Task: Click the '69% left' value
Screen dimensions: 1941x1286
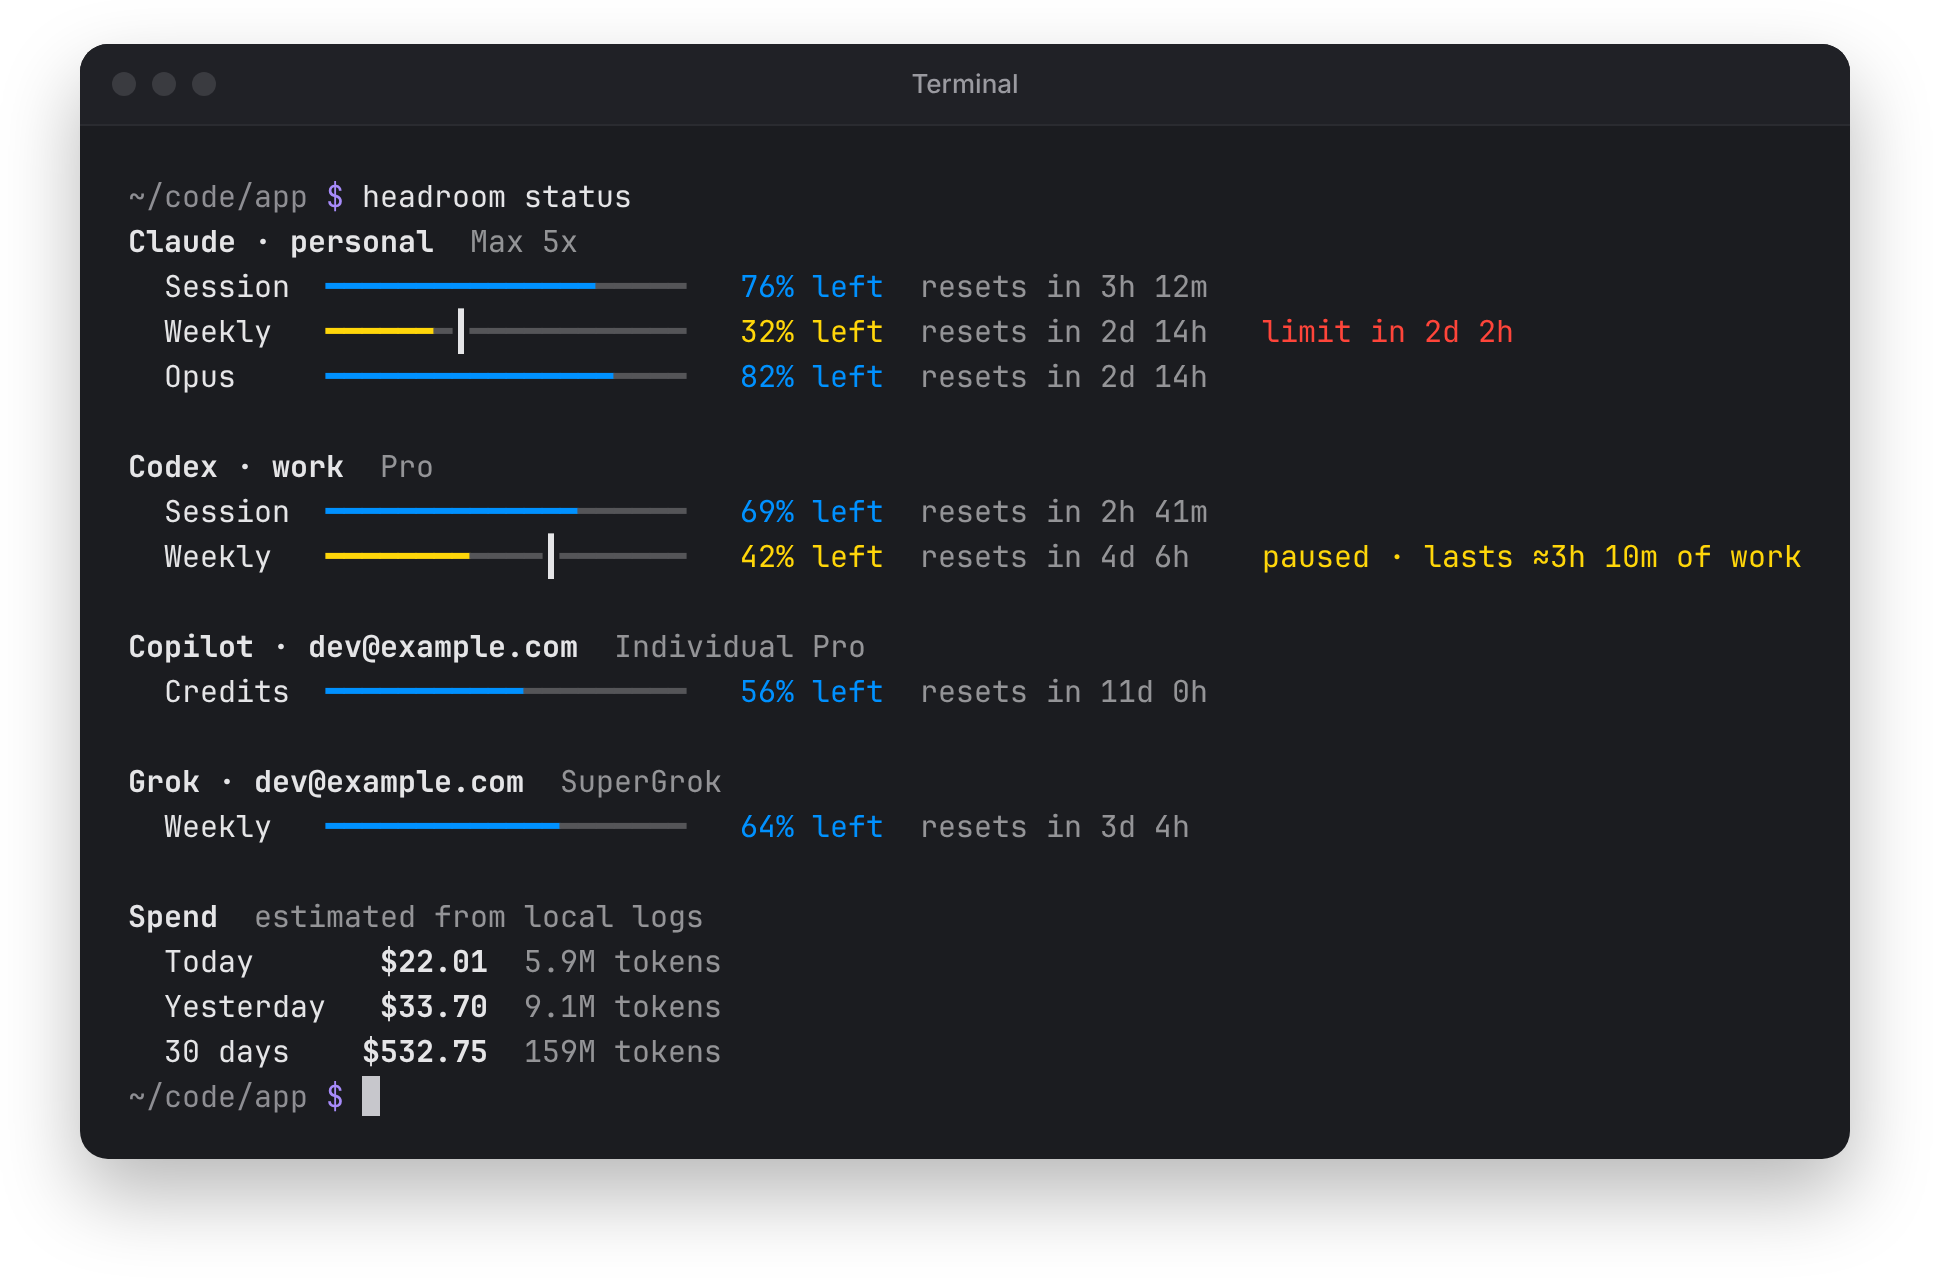Action: point(812,512)
